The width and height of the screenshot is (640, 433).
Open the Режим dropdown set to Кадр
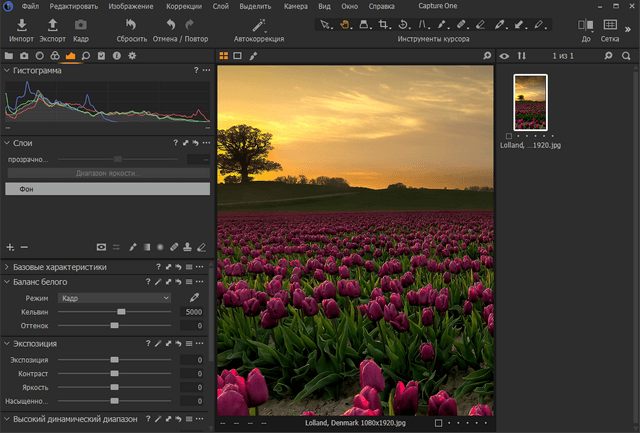coord(113,298)
